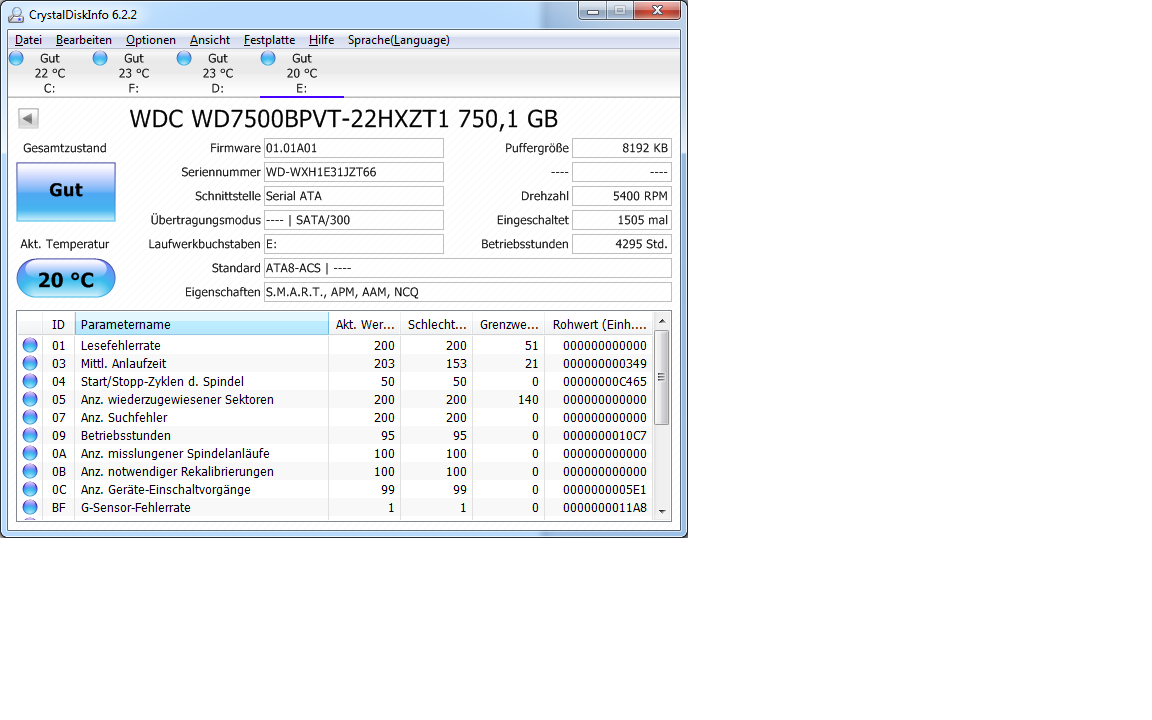Select the Mittl. Anlaufzeit parameter name

(123, 364)
